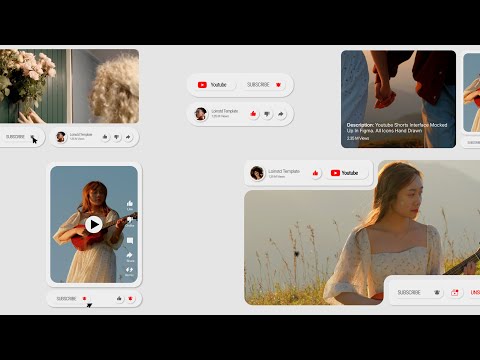The height and width of the screenshot is (360, 480).
Task: Click the Dislike icon on the Shorts video
Action: (130, 220)
